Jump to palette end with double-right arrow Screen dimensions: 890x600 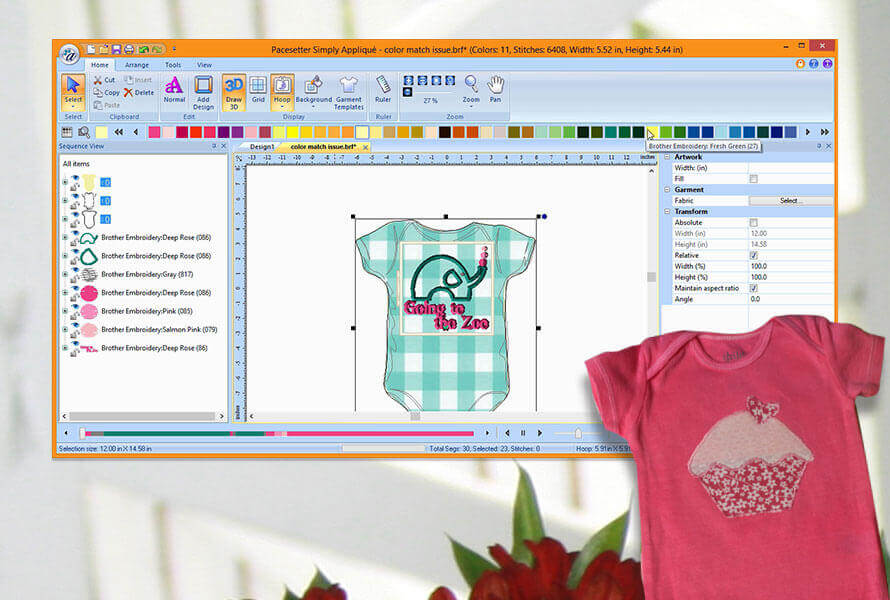[x=825, y=132]
